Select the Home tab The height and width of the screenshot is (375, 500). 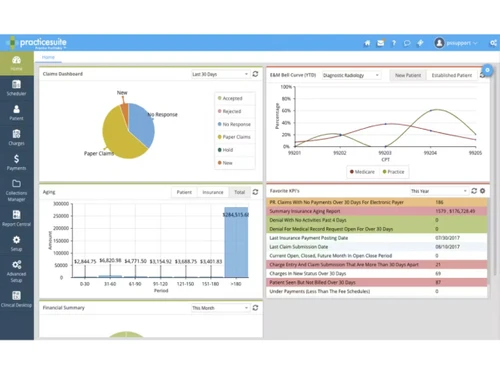coord(48,57)
